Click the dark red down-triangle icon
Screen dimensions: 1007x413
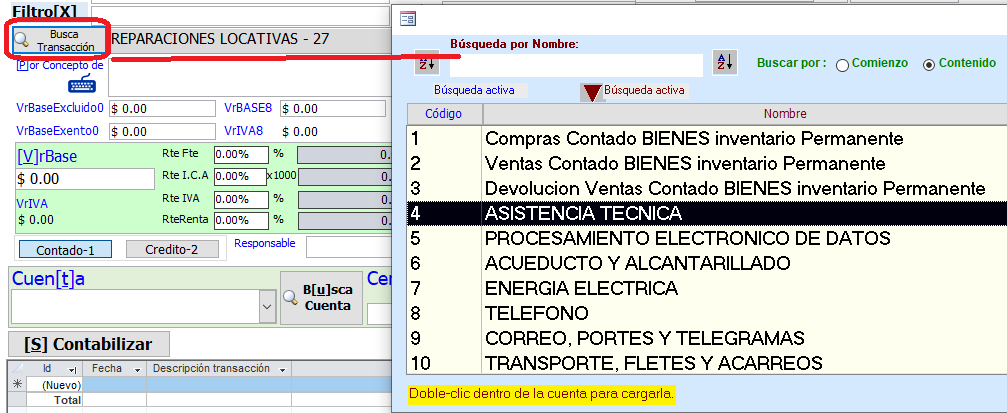[x=592, y=92]
